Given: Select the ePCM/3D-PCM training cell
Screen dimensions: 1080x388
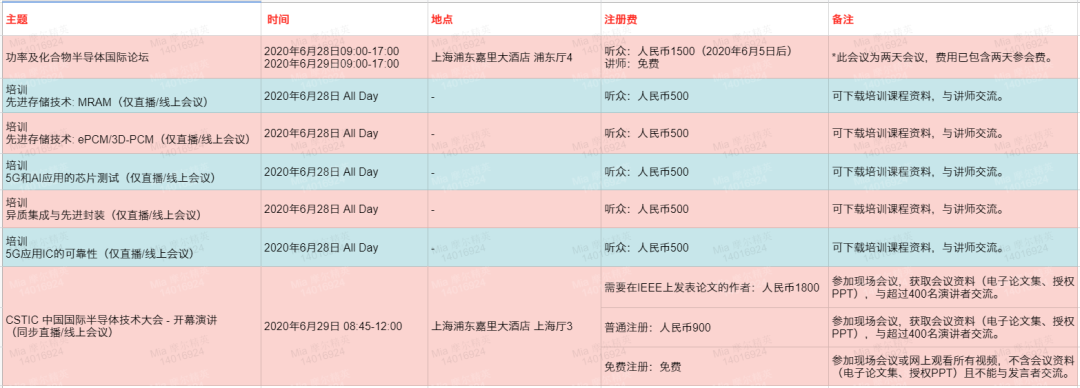Looking at the screenshot, I should coord(131,134).
